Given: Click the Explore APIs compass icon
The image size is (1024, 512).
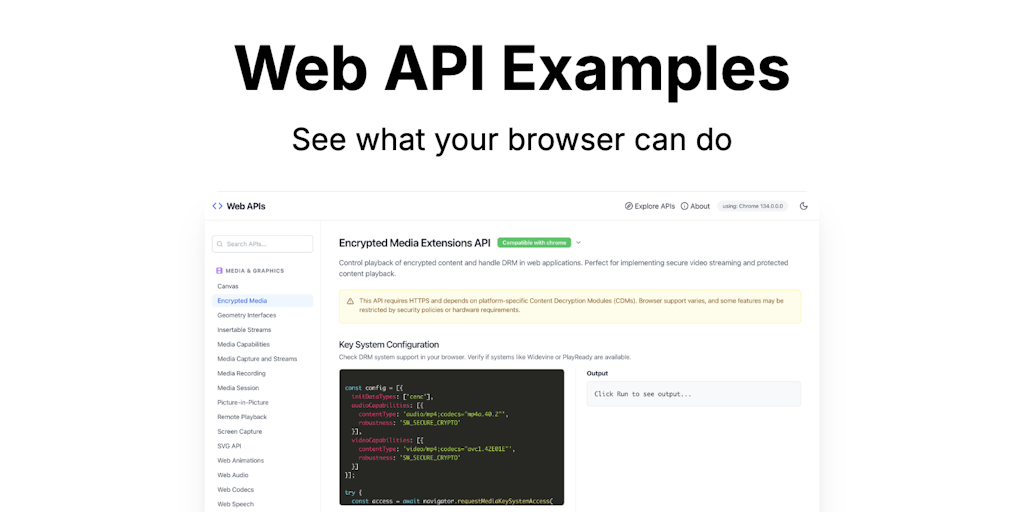Looking at the screenshot, I should coord(628,206).
